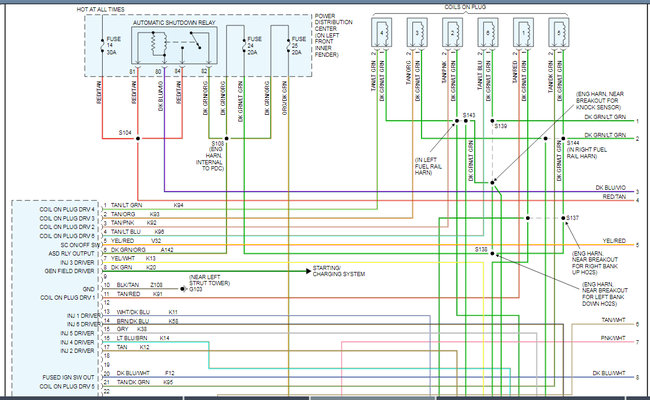
Task: Click the "COILS ON PLUG" heading
Action: (465, 7)
